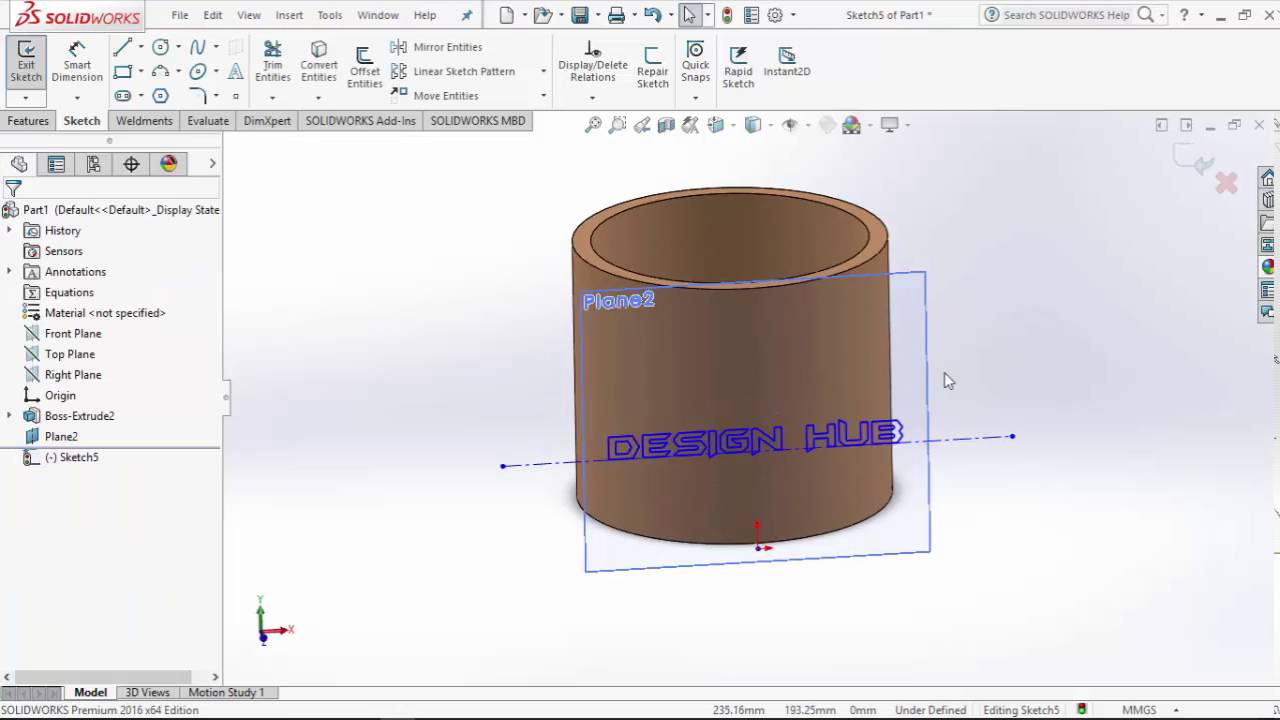Open the PropertyManager tab
1280x720 pixels.
coord(56,164)
